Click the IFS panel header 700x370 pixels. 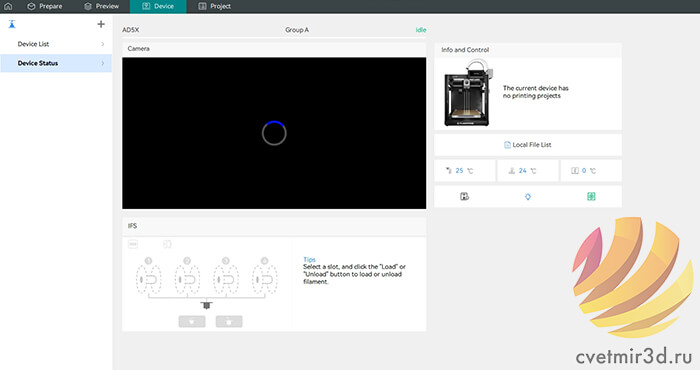(274, 226)
